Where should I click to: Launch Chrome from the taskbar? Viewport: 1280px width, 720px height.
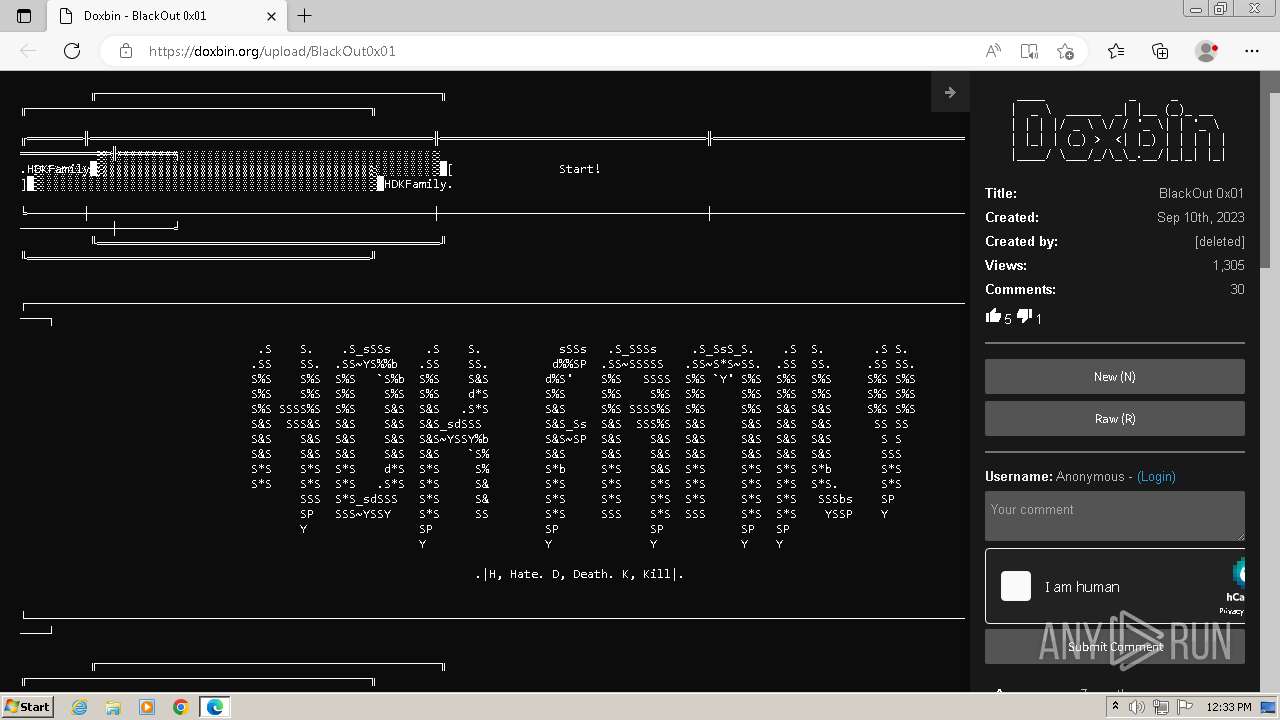[x=181, y=707]
